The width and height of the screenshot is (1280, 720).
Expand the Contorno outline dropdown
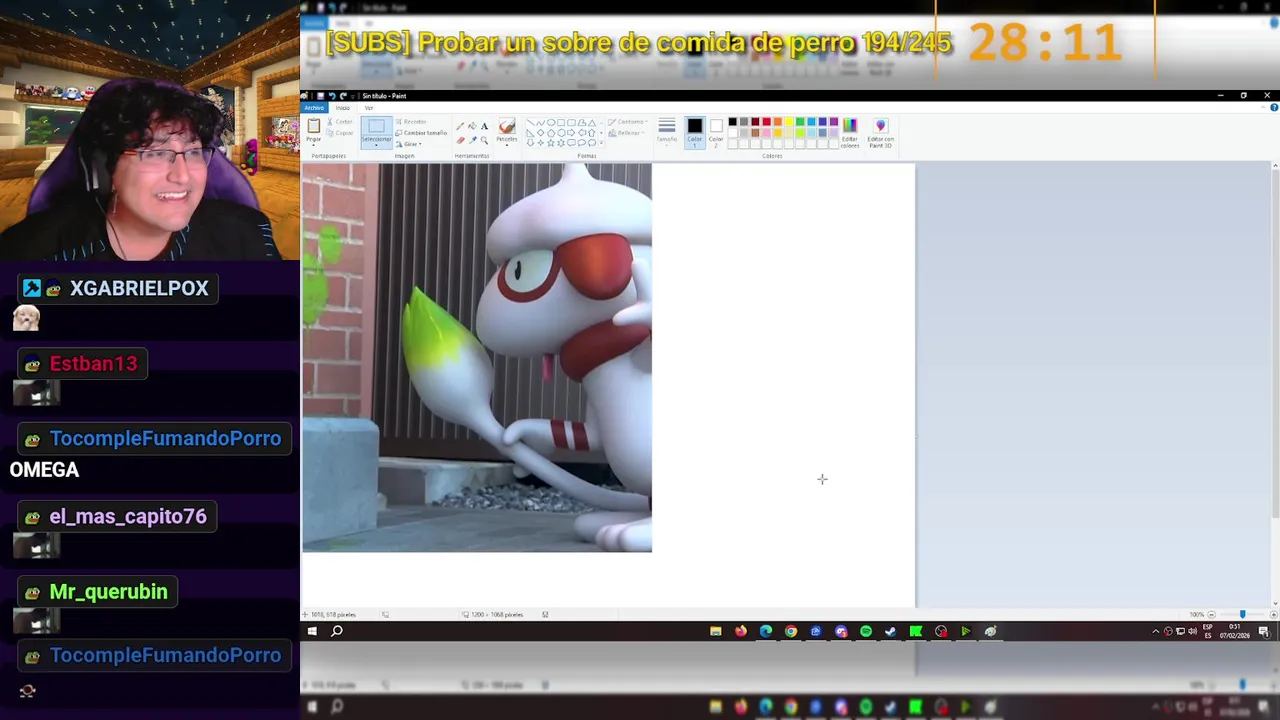point(646,122)
